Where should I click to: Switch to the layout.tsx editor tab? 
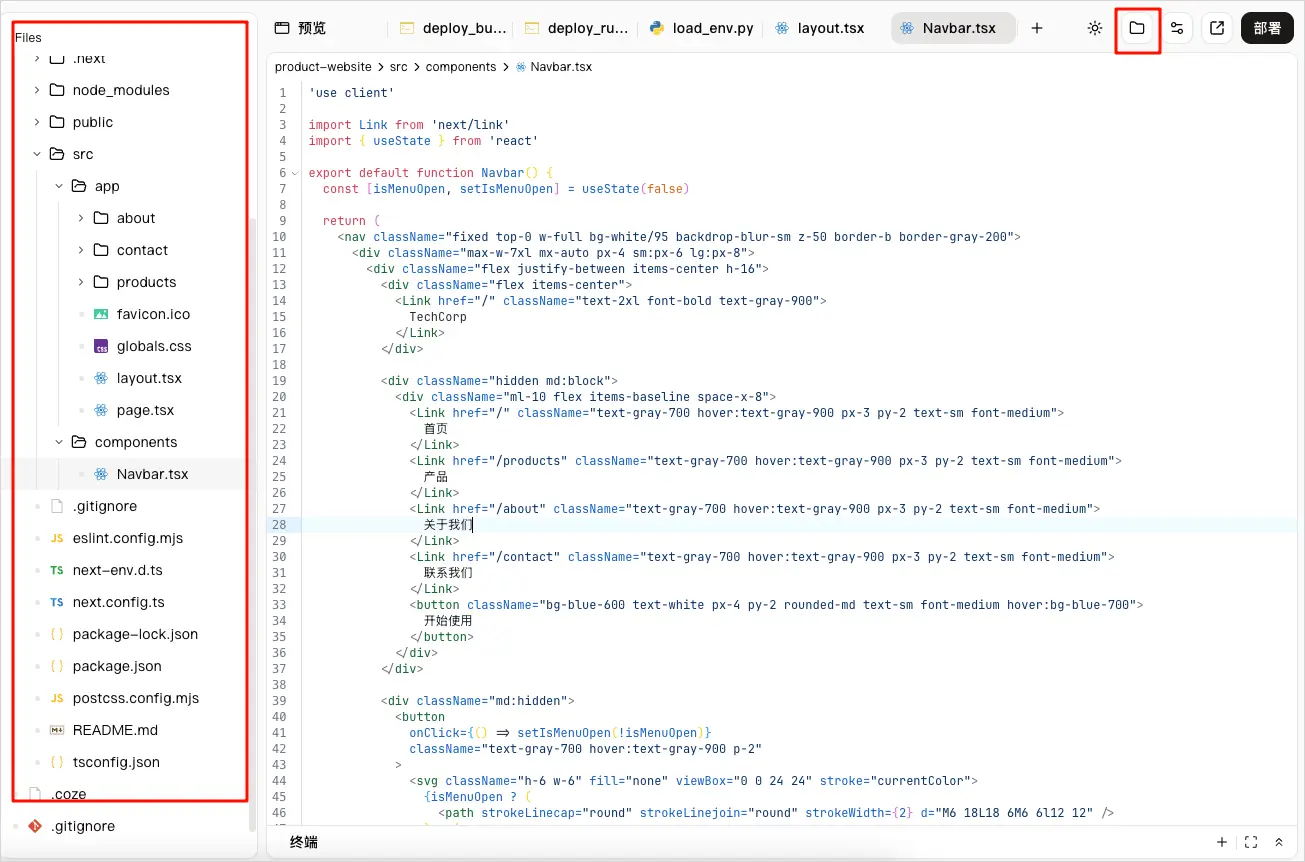pyautogui.click(x=820, y=28)
